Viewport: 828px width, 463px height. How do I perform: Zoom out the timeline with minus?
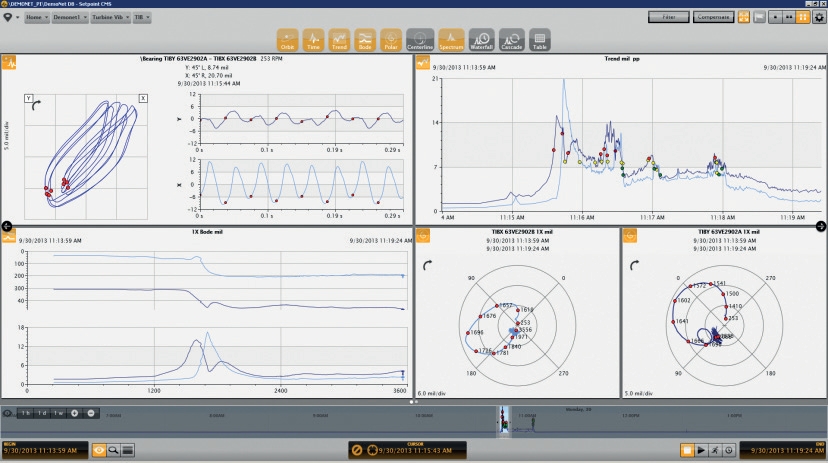(91, 413)
